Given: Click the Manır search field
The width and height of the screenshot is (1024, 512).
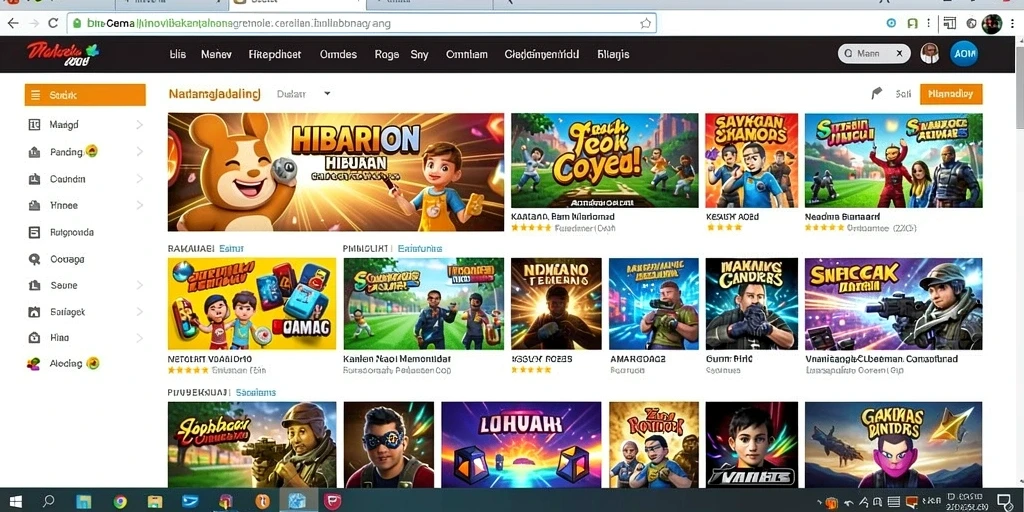Looking at the screenshot, I should coord(874,54).
